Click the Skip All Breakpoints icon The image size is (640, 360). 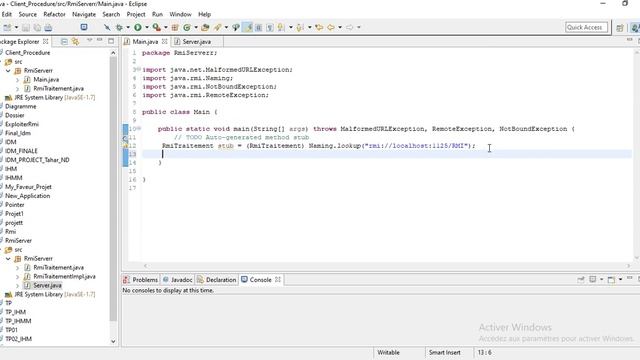click(107, 27)
